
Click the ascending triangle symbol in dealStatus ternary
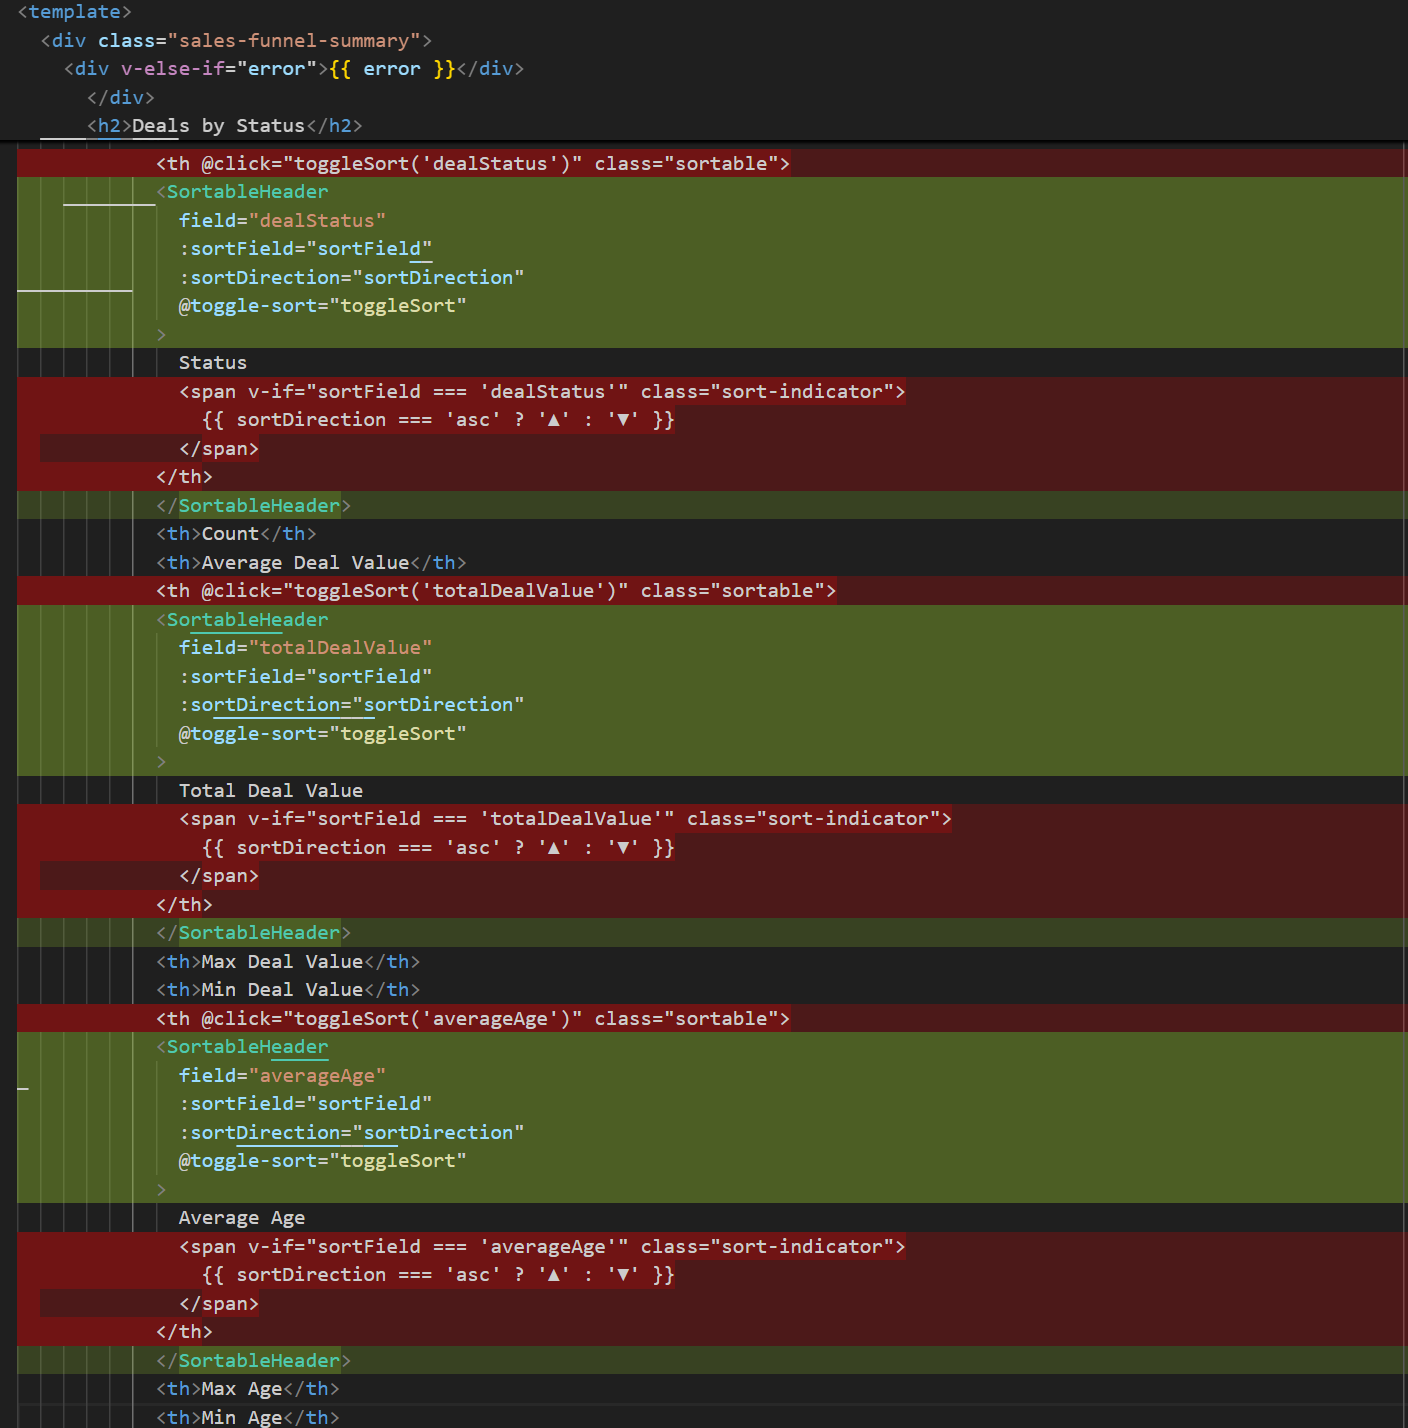click(553, 419)
